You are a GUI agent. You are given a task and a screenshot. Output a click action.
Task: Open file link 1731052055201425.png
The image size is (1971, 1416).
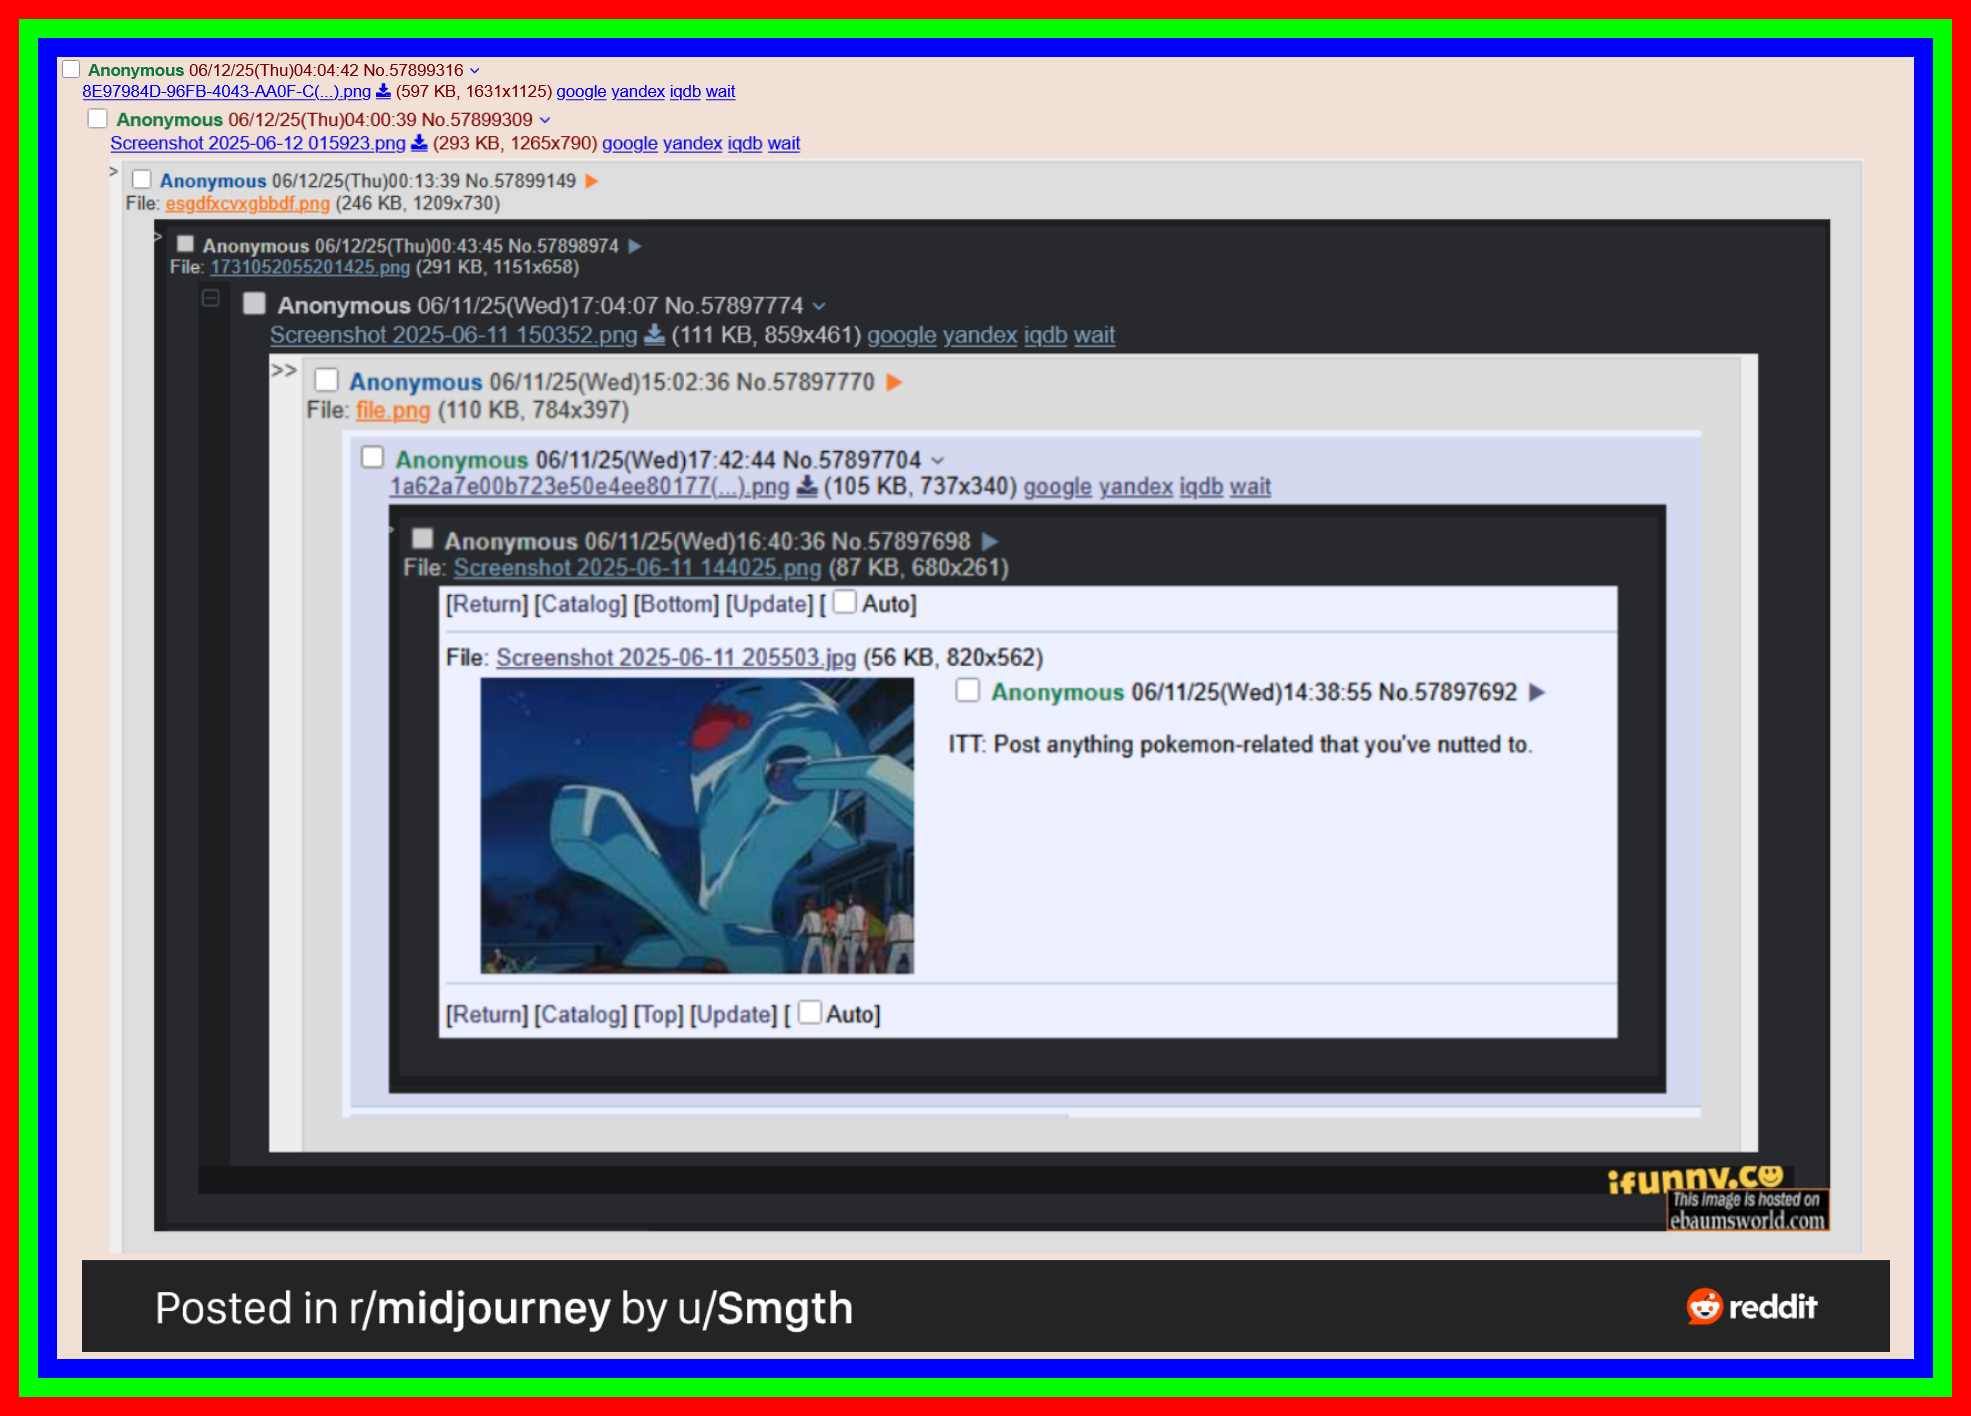pyautogui.click(x=310, y=267)
